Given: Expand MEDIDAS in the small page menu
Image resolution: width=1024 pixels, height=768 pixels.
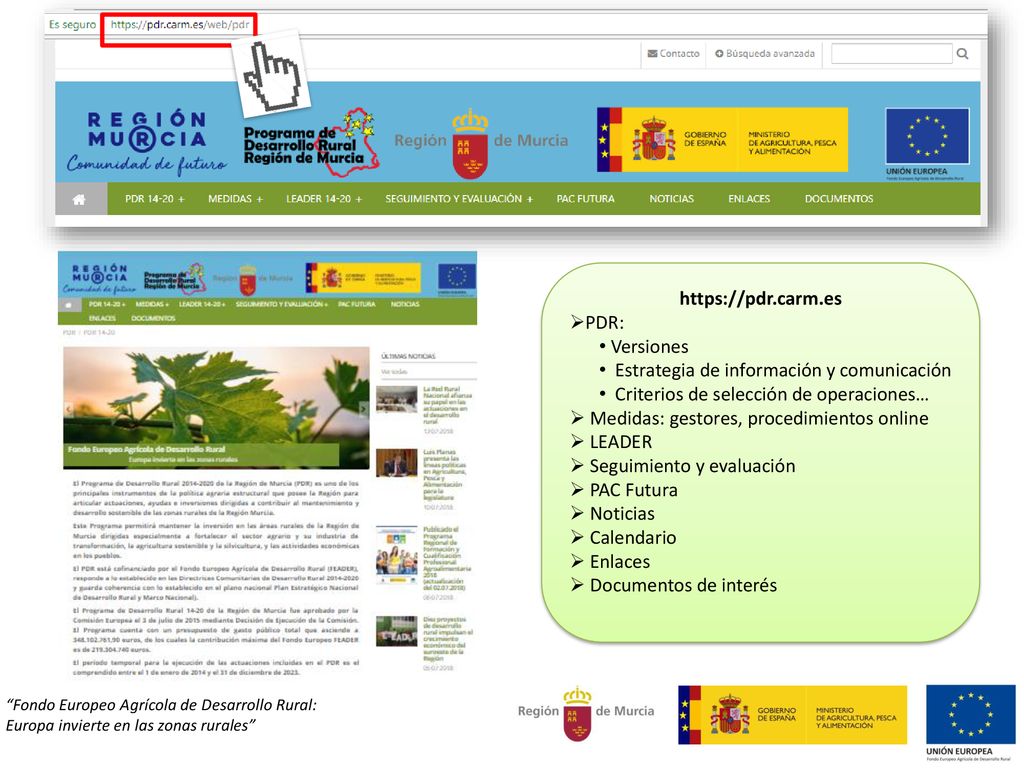Looking at the screenshot, I should 152,304.
